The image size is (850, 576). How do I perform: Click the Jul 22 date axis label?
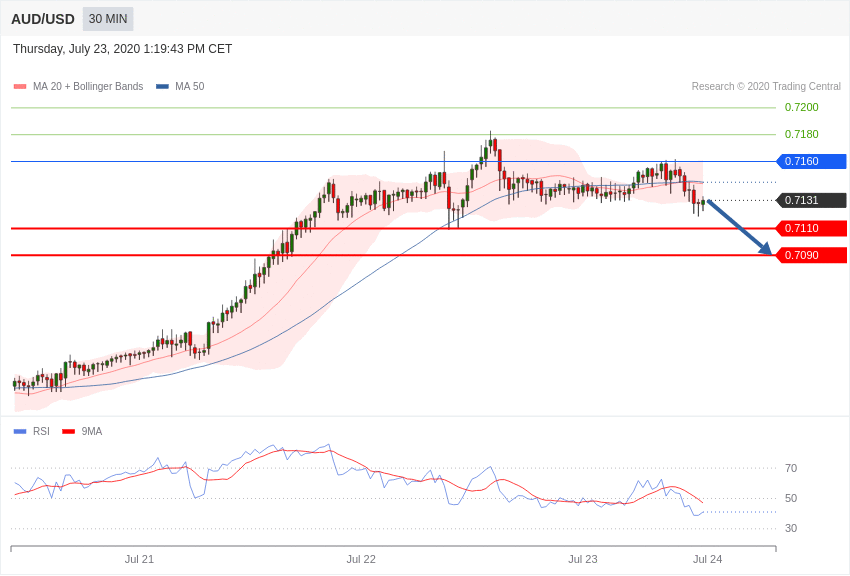361,559
